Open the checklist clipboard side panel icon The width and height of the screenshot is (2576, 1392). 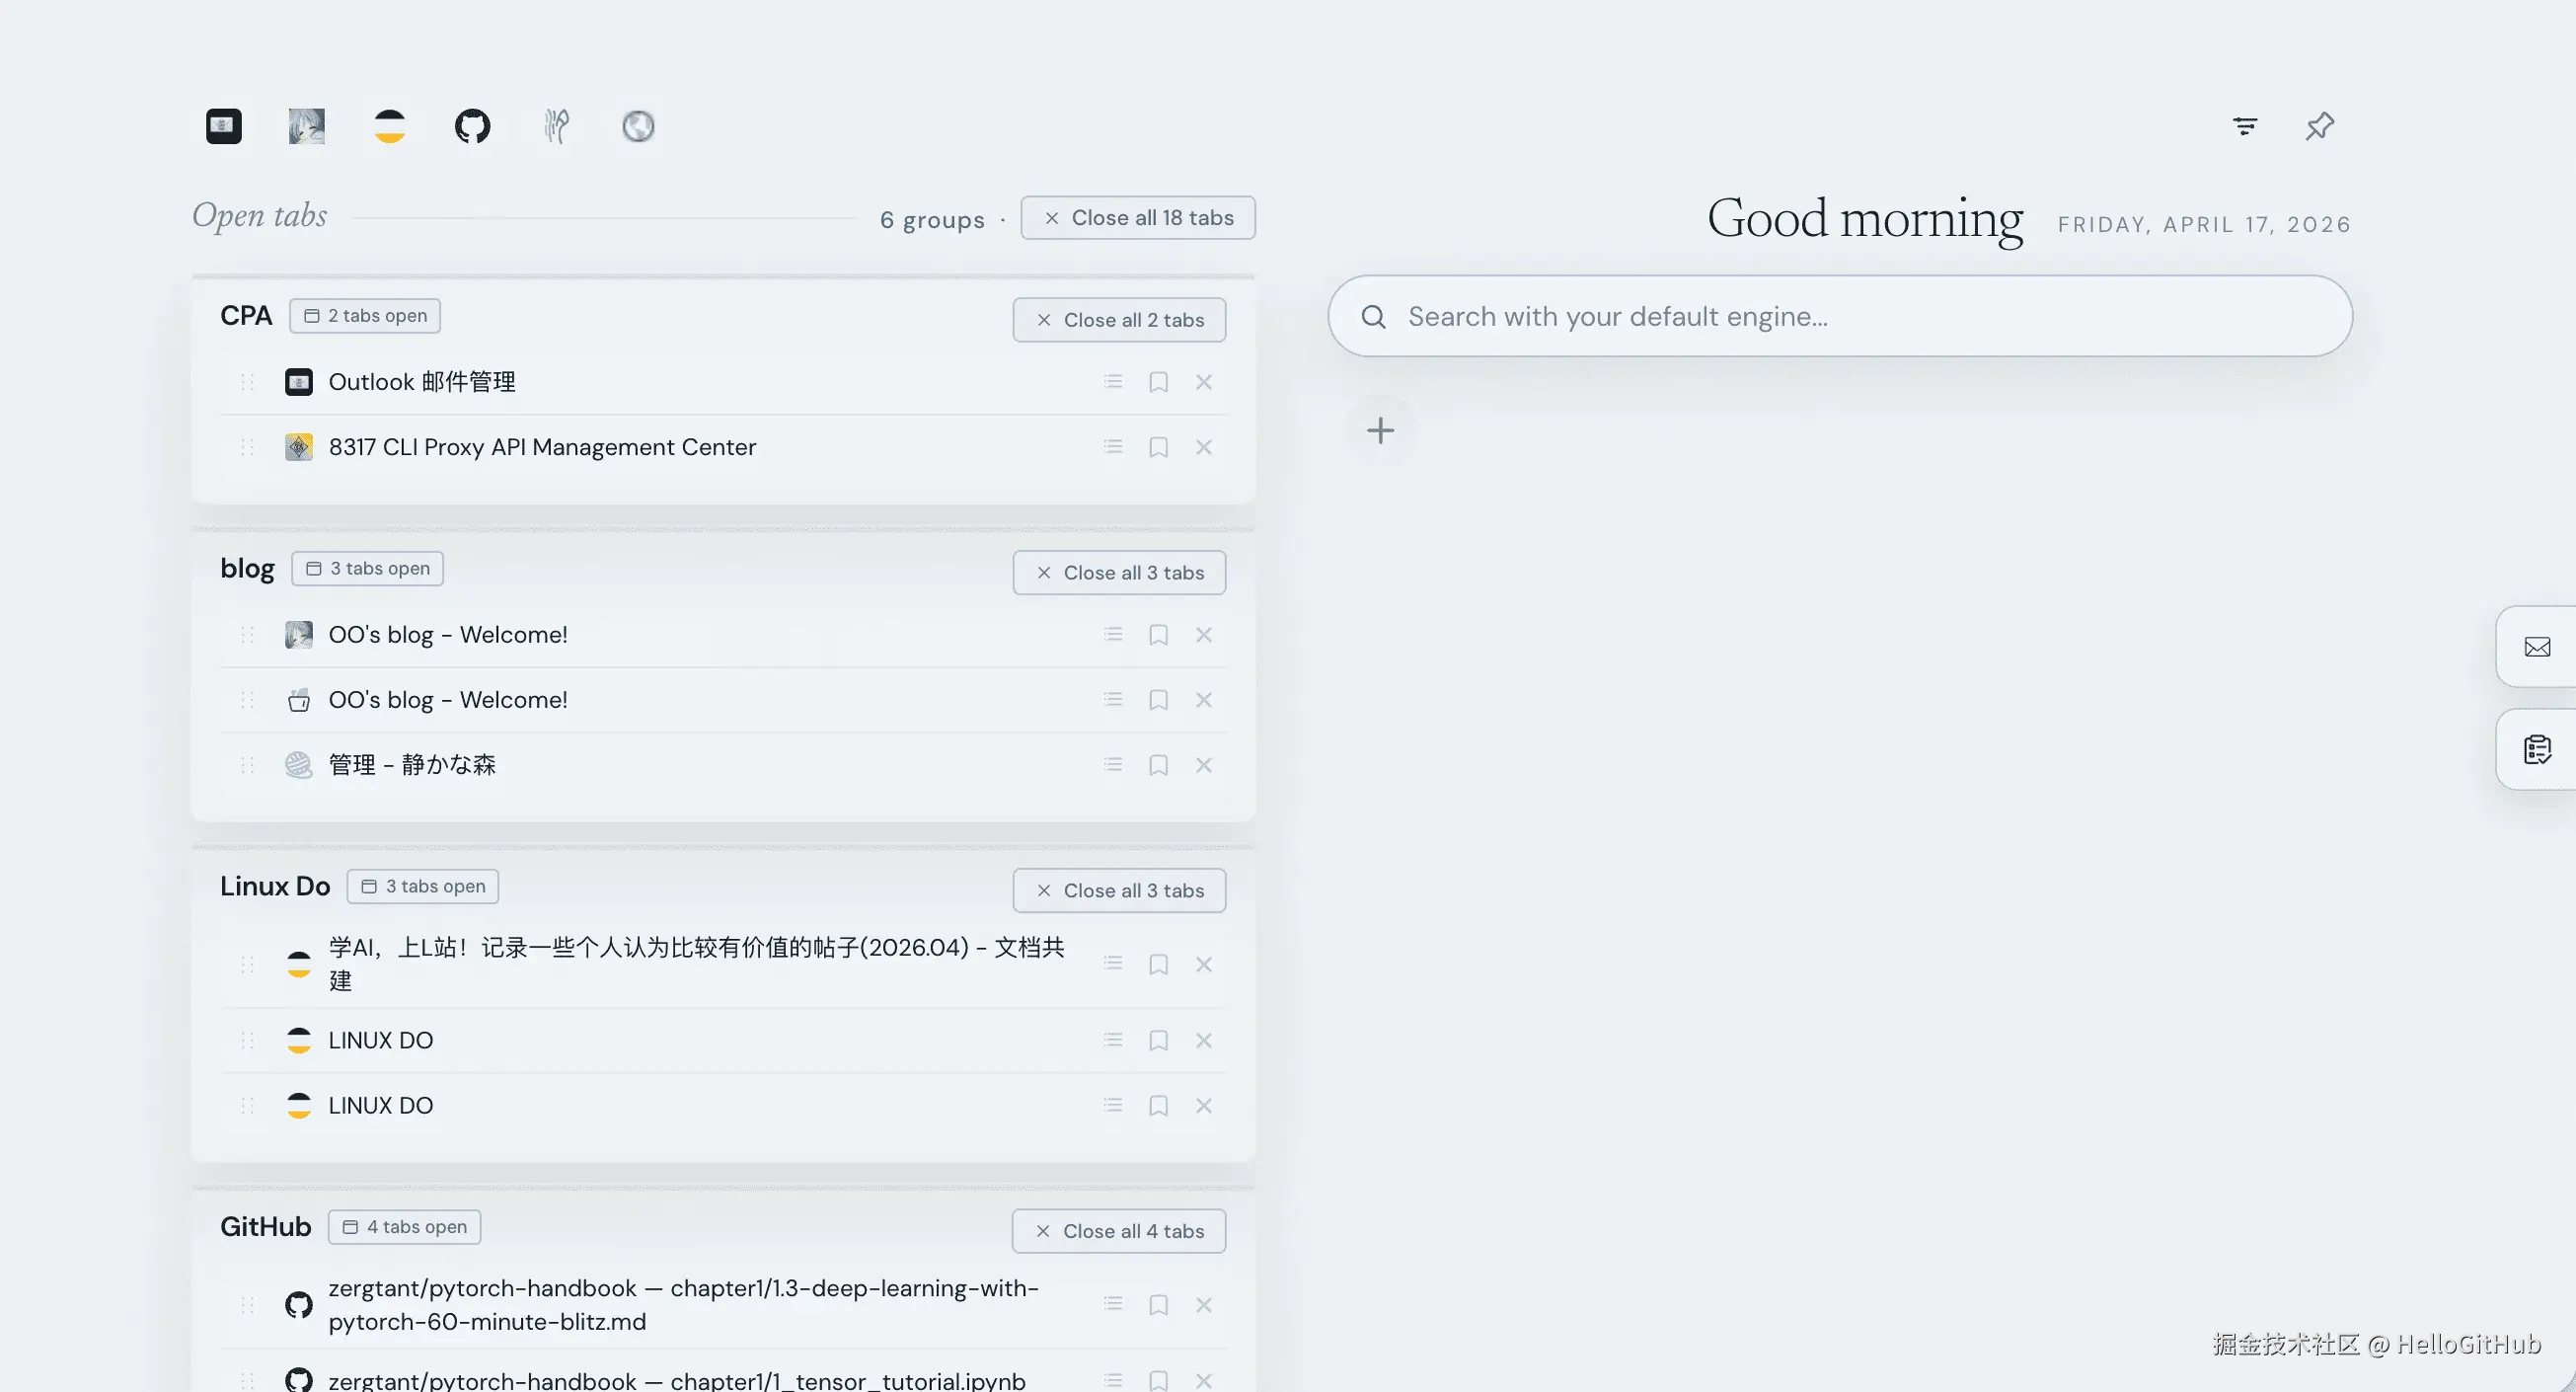coord(2537,749)
